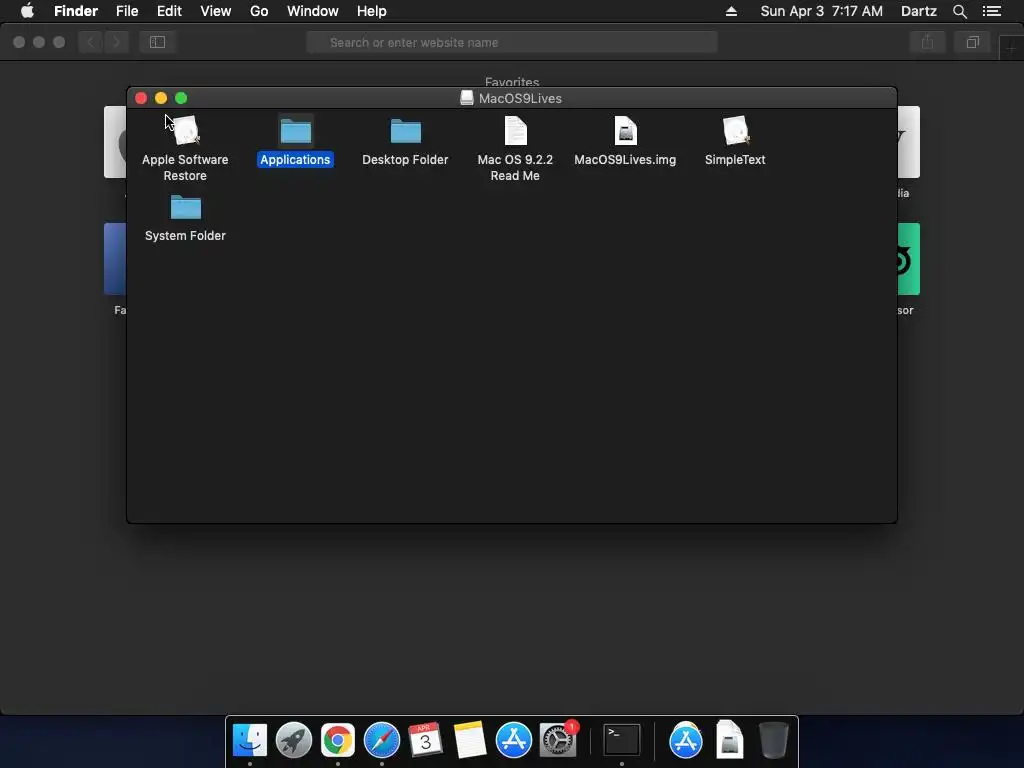Click the Mac OS 9.2.2 Read Me name label
This screenshot has height=768, width=1024.
[x=515, y=168]
